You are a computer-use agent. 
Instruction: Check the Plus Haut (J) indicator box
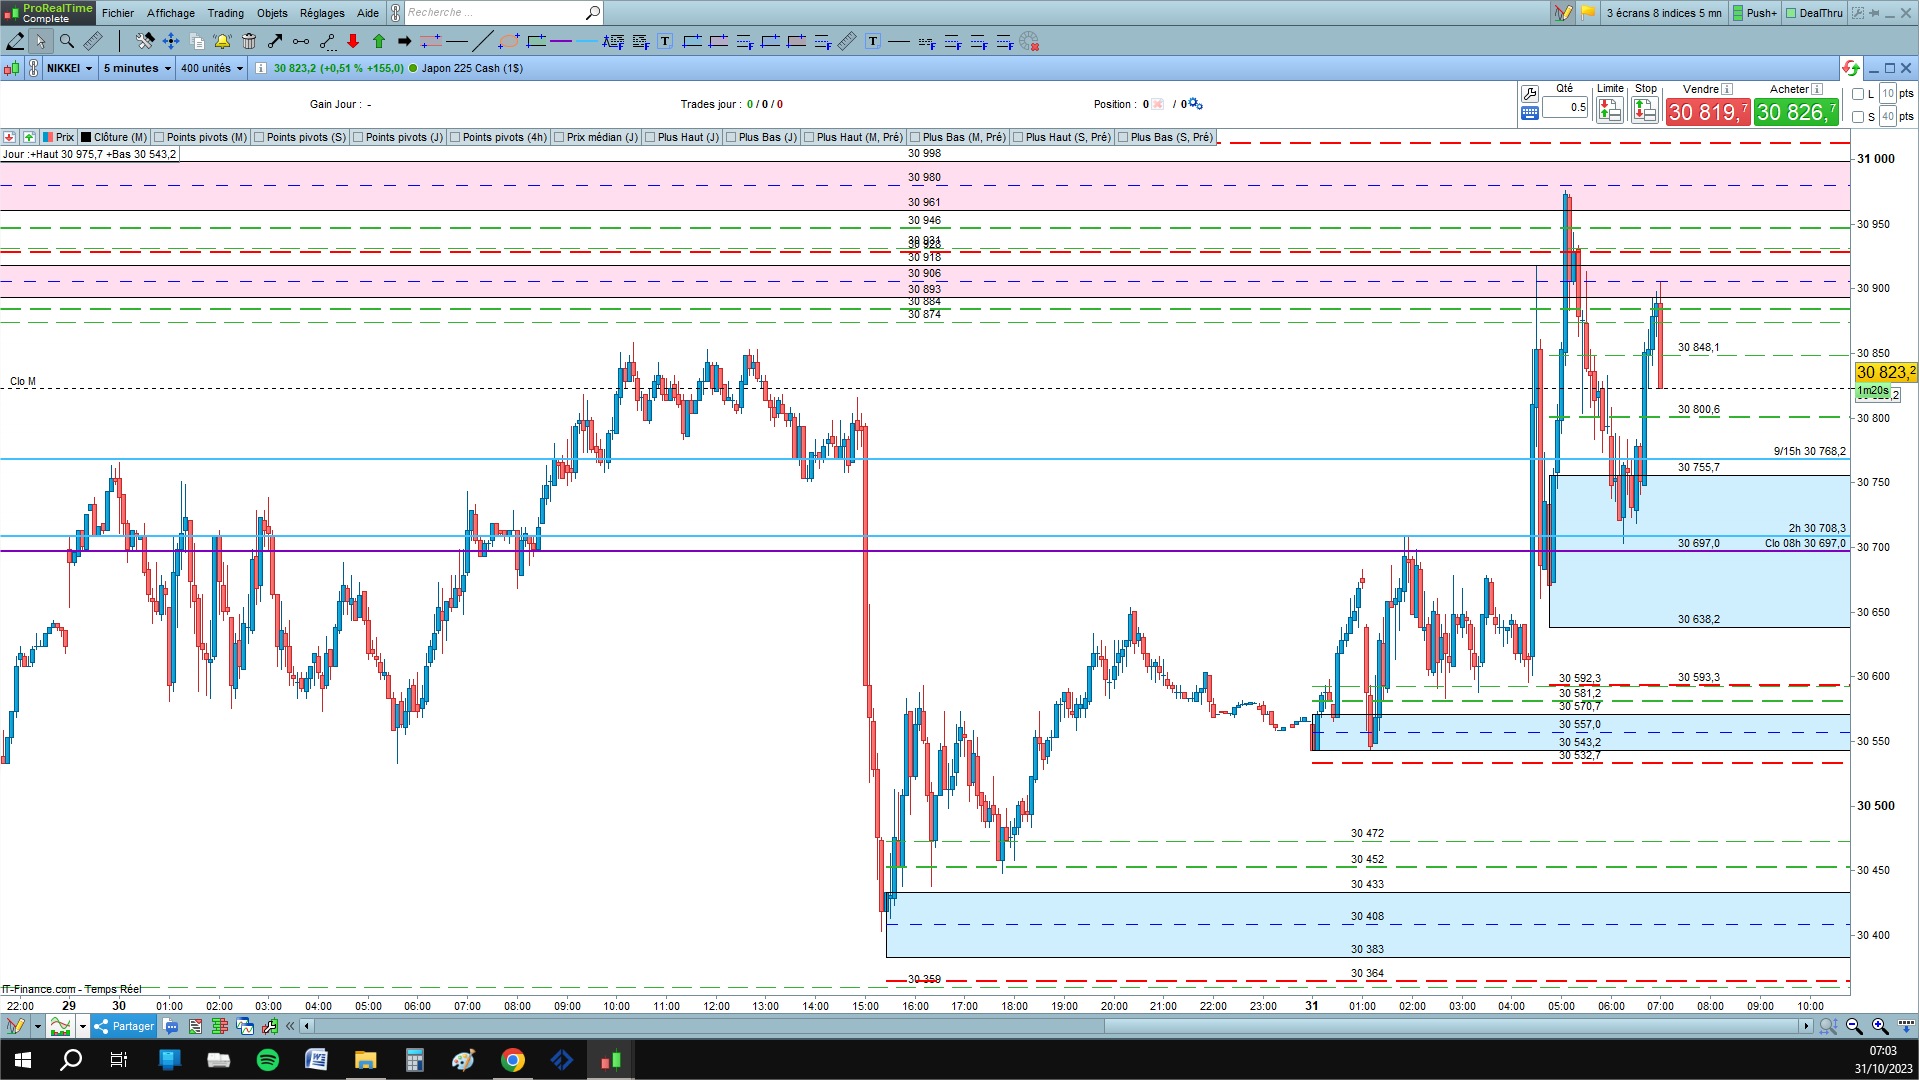[650, 137]
